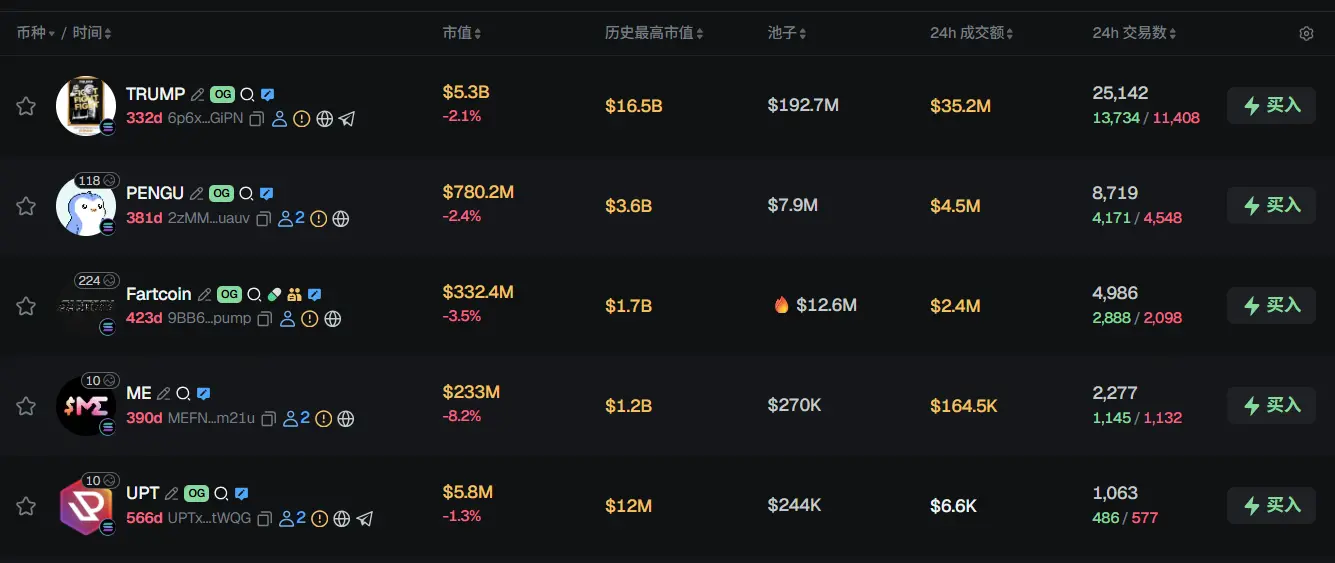Open the warning icon on UPT row

(319, 519)
